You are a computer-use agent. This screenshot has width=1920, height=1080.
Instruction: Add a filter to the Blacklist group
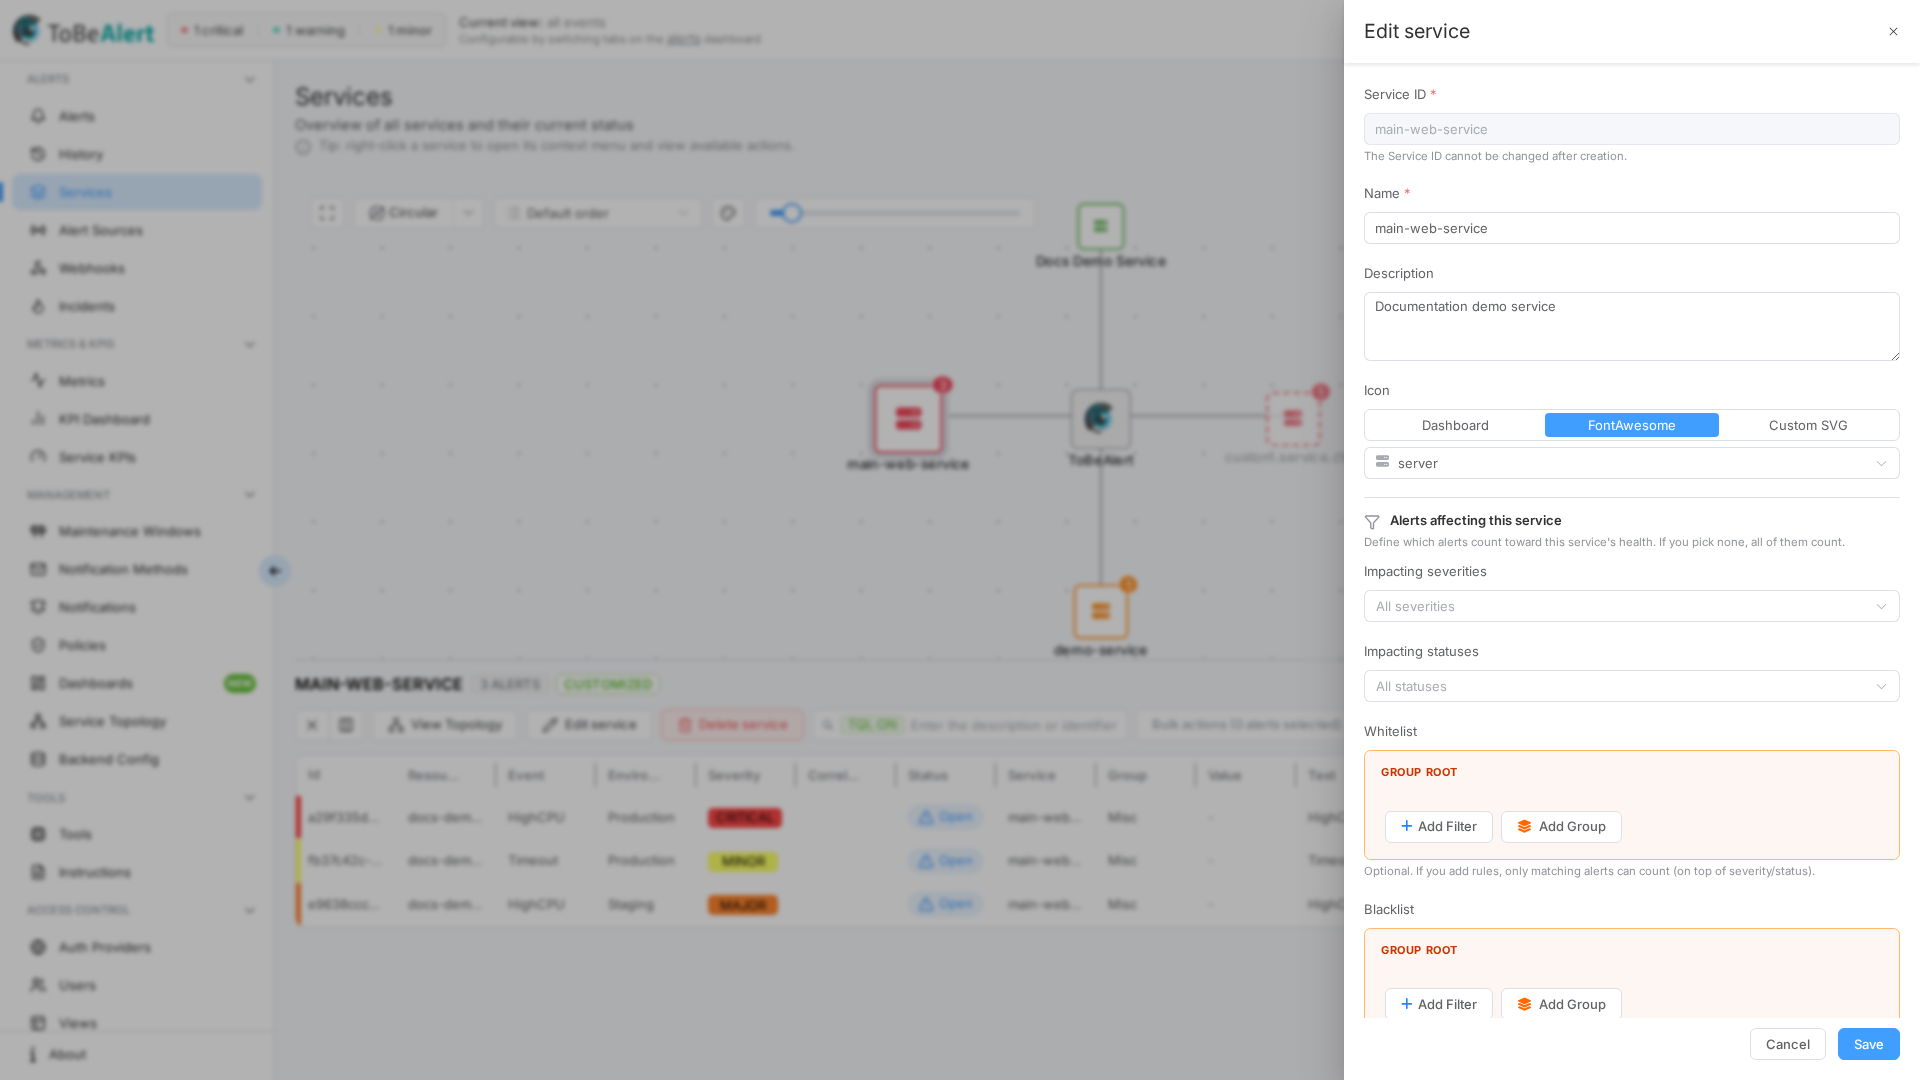(1438, 1003)
